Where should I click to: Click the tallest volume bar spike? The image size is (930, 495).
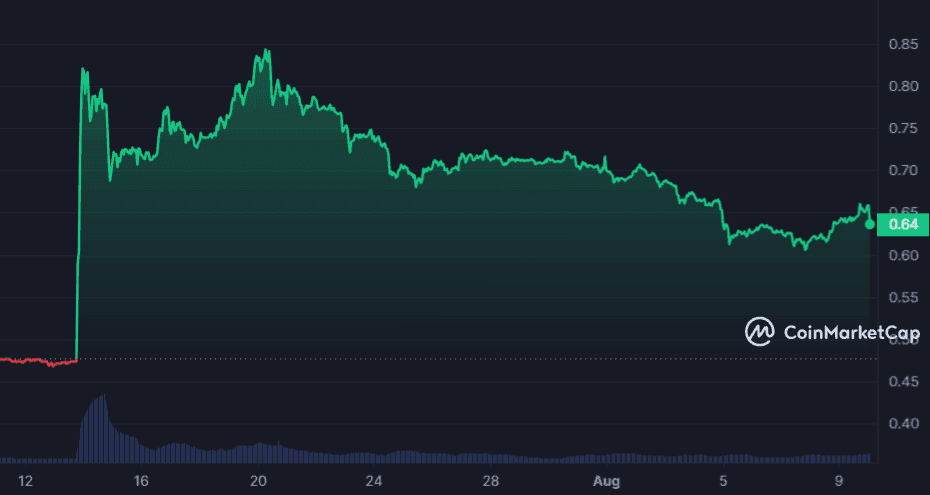[104, 428]
